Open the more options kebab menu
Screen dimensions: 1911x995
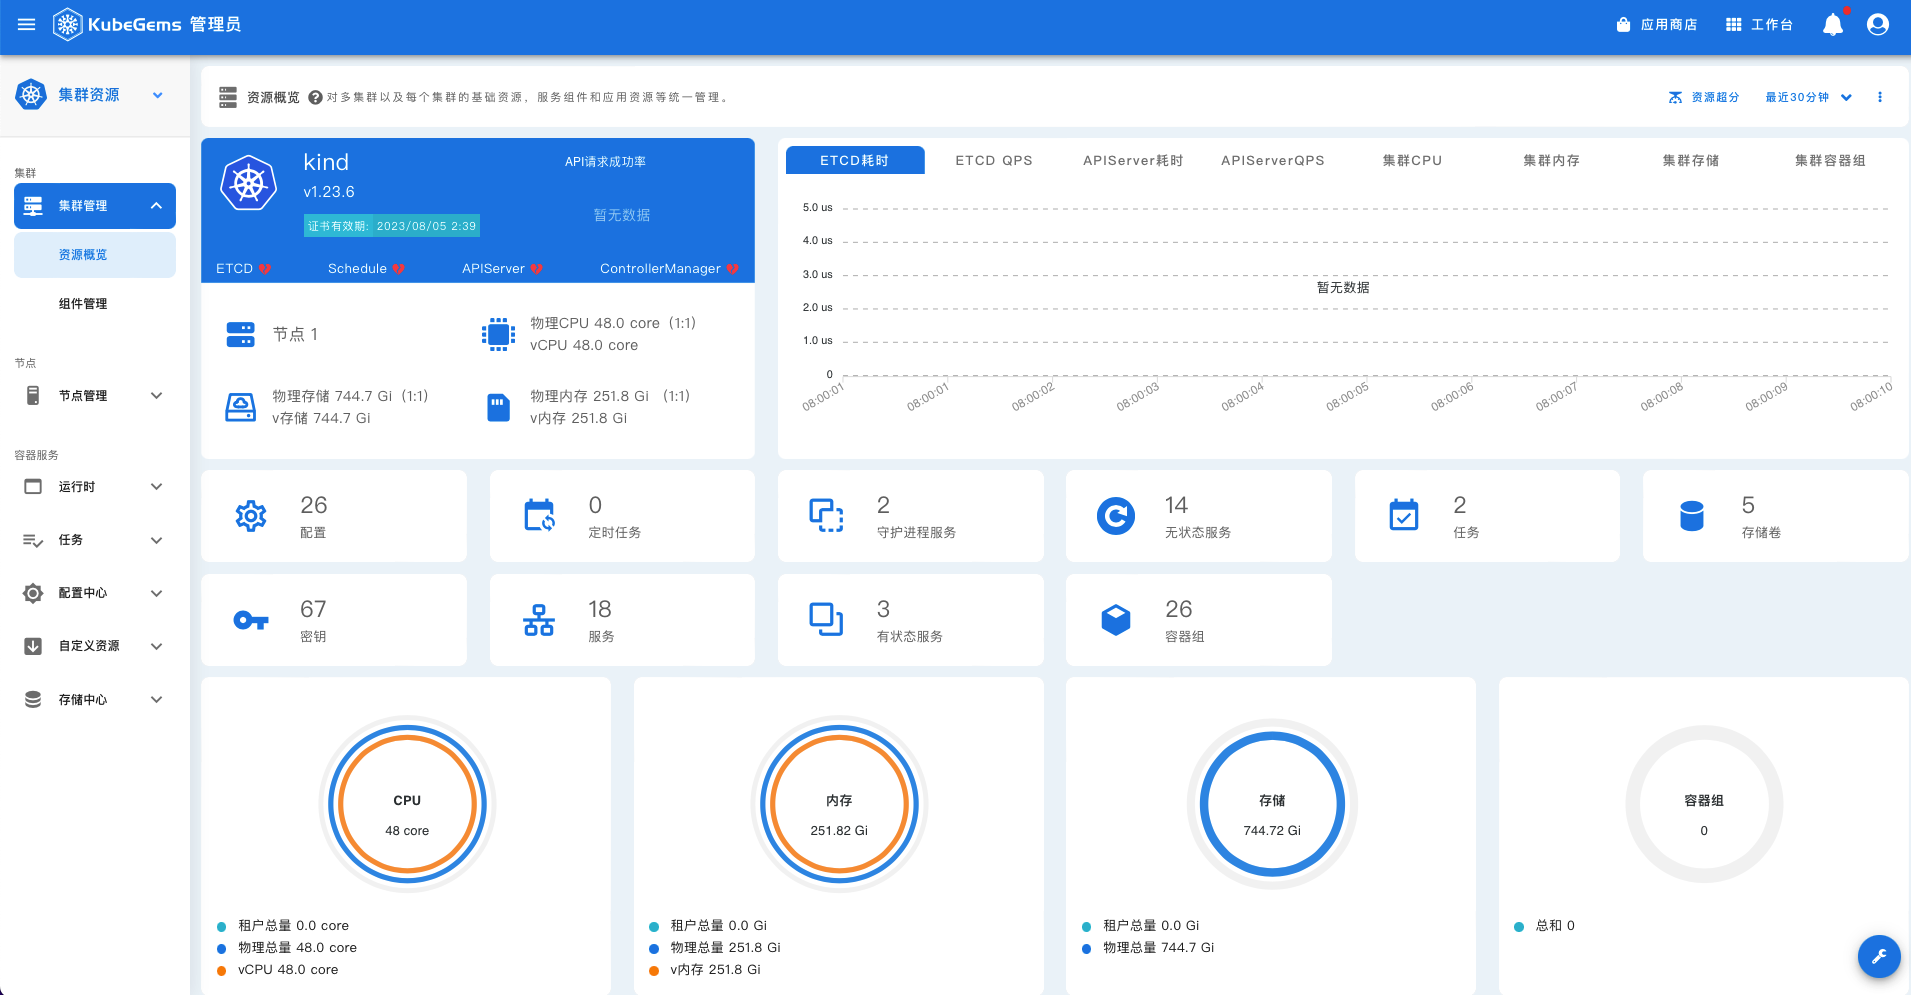pyautogui.click(x=1880, y=97)
